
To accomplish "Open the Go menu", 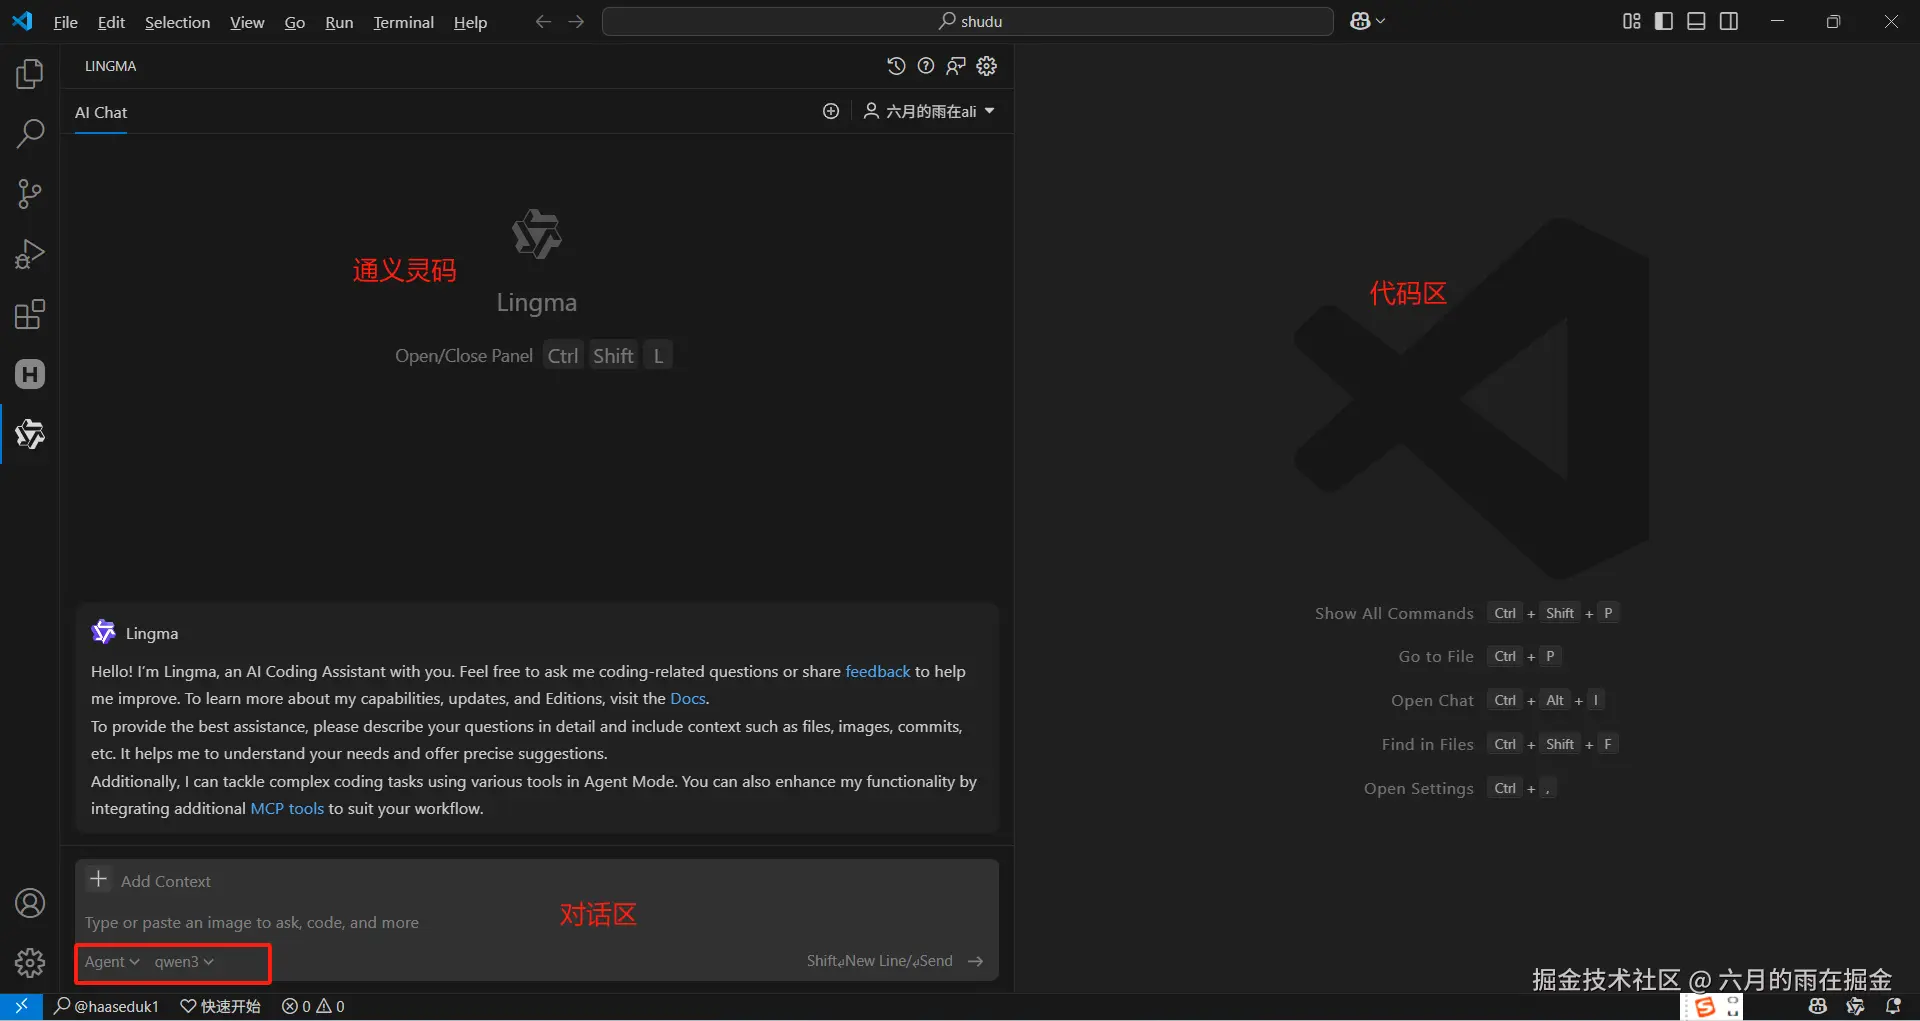I will (295, 22).
